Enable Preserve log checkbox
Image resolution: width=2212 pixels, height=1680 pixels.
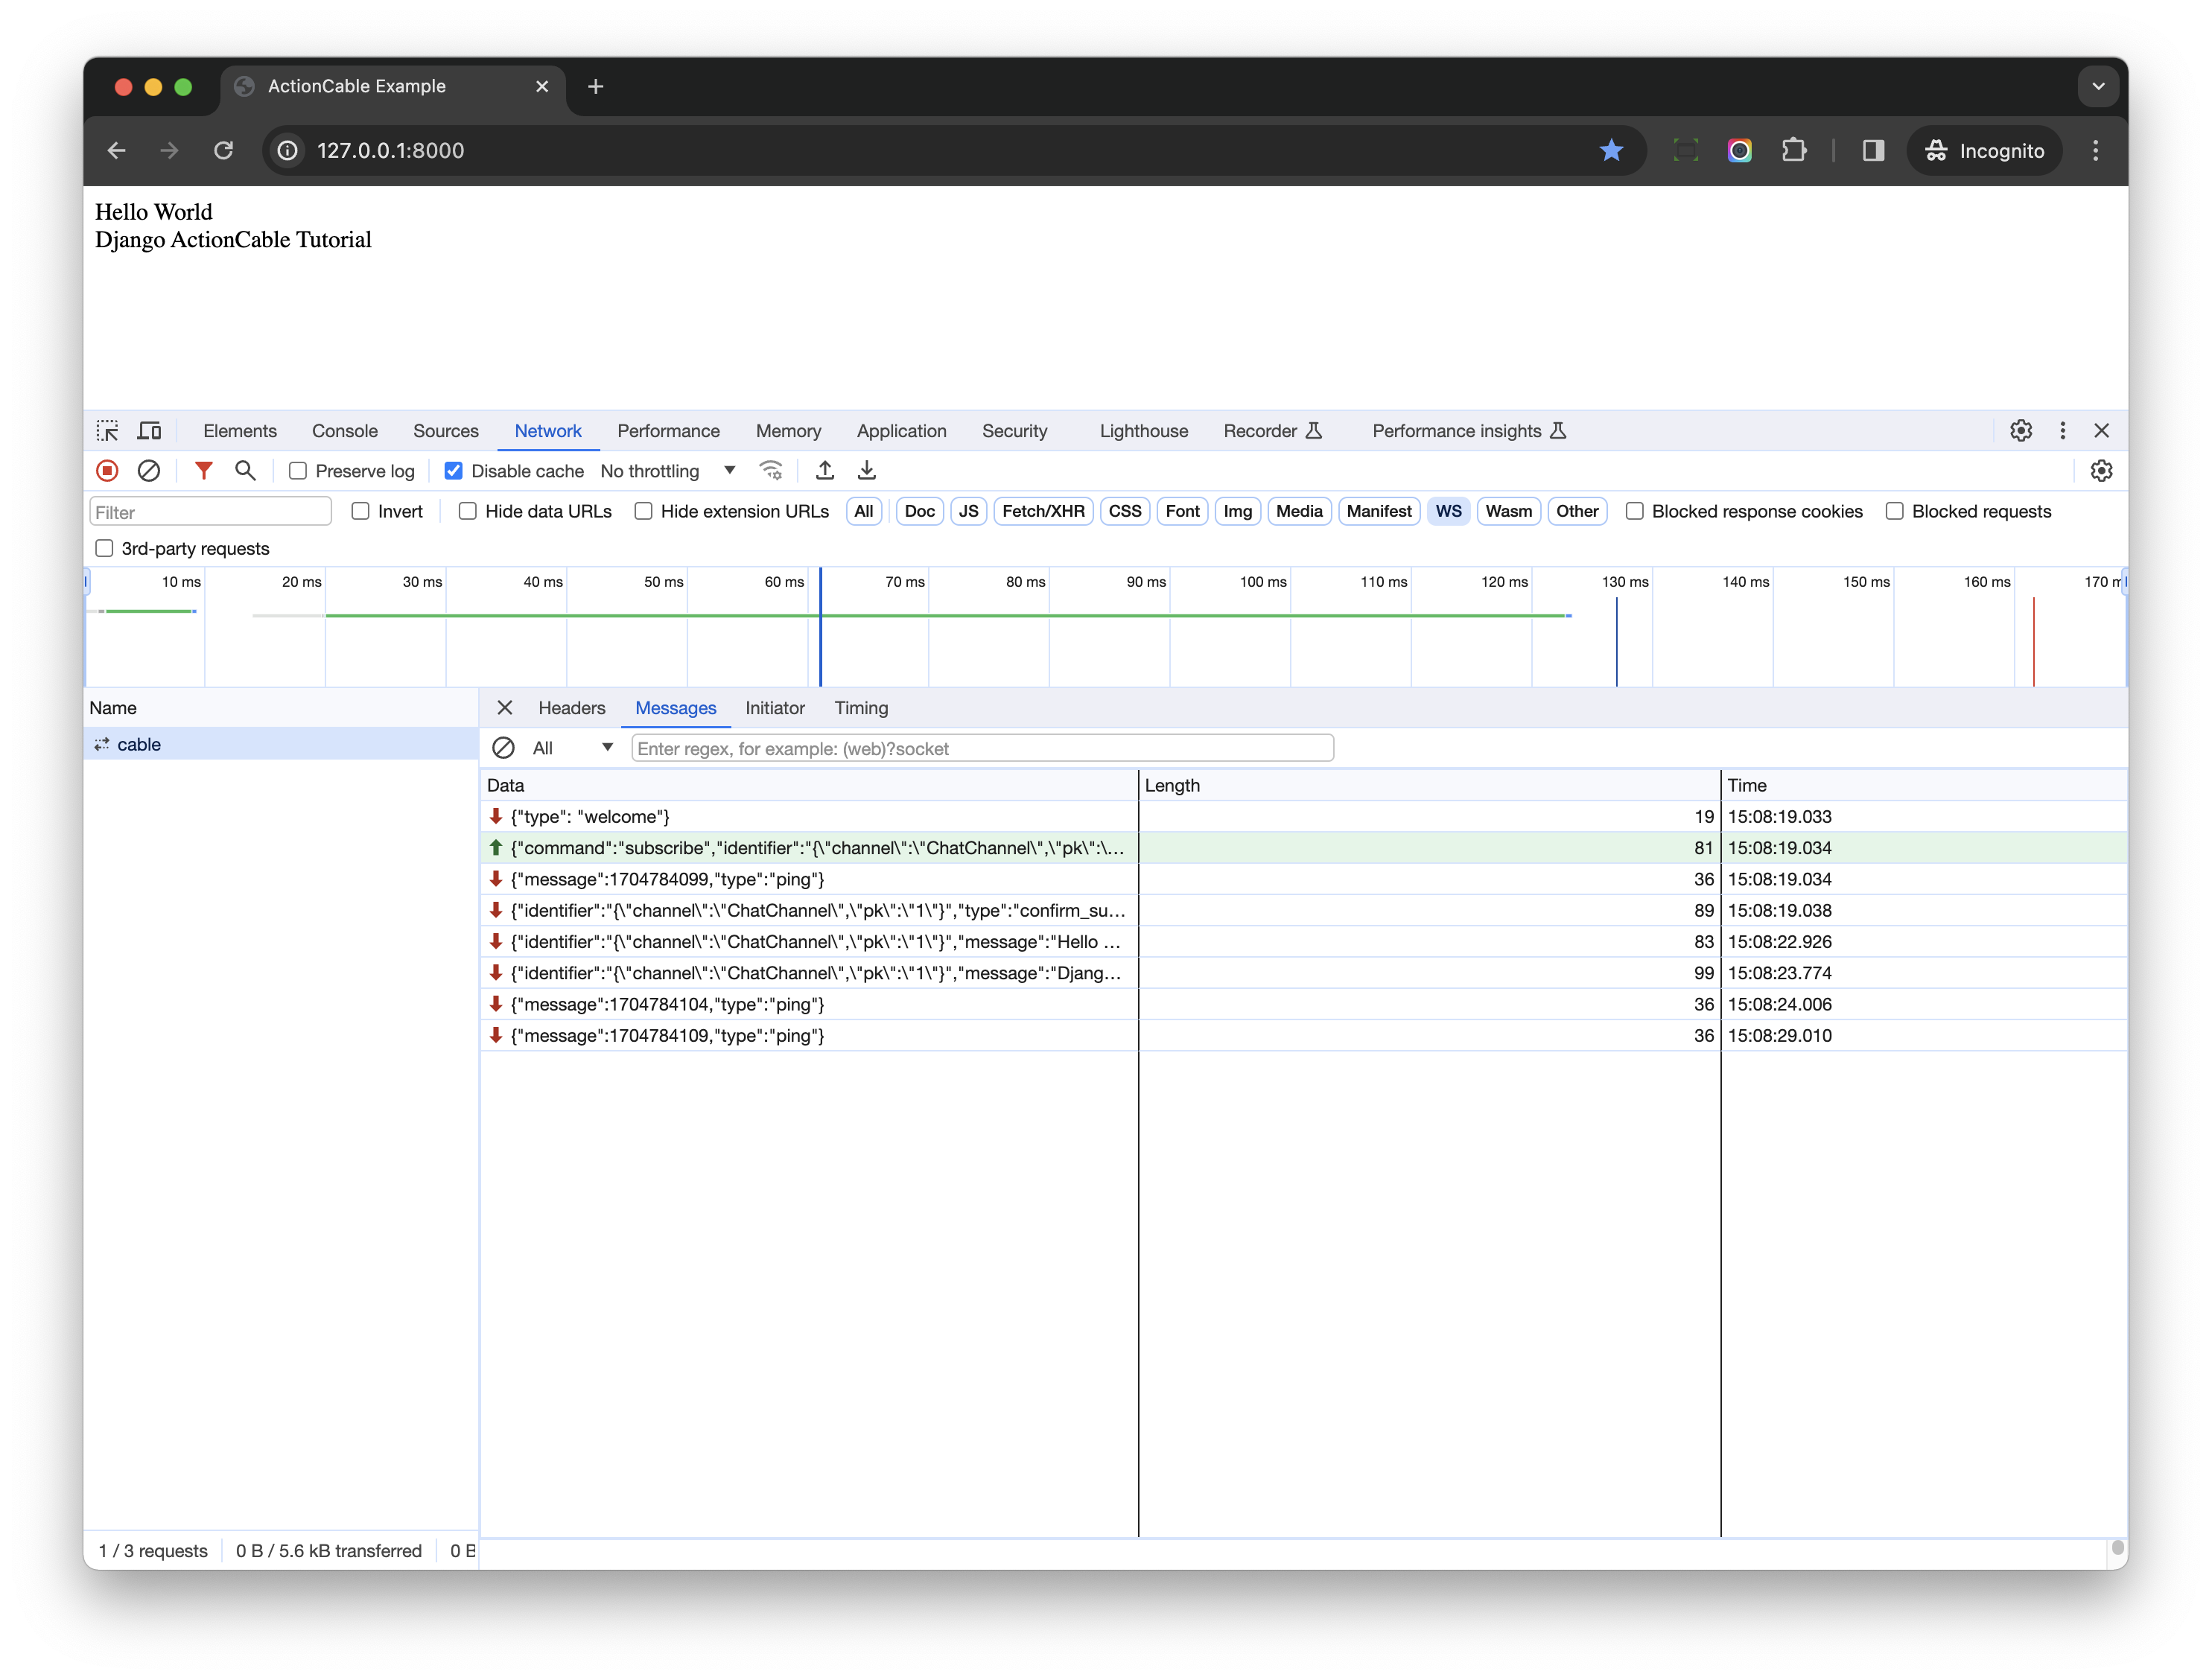click(298, 471)
